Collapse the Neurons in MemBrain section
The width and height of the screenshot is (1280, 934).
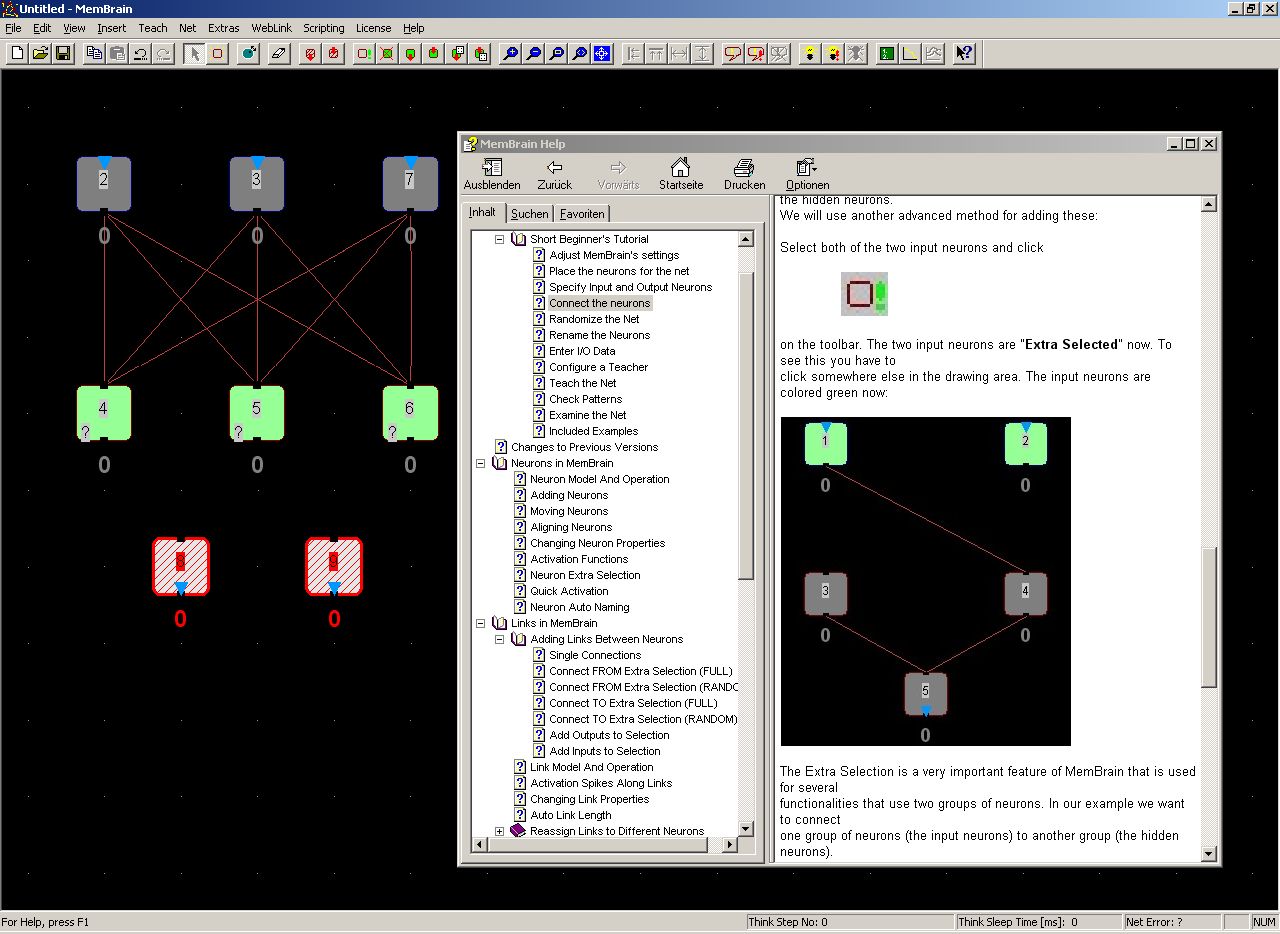(480, 464)
